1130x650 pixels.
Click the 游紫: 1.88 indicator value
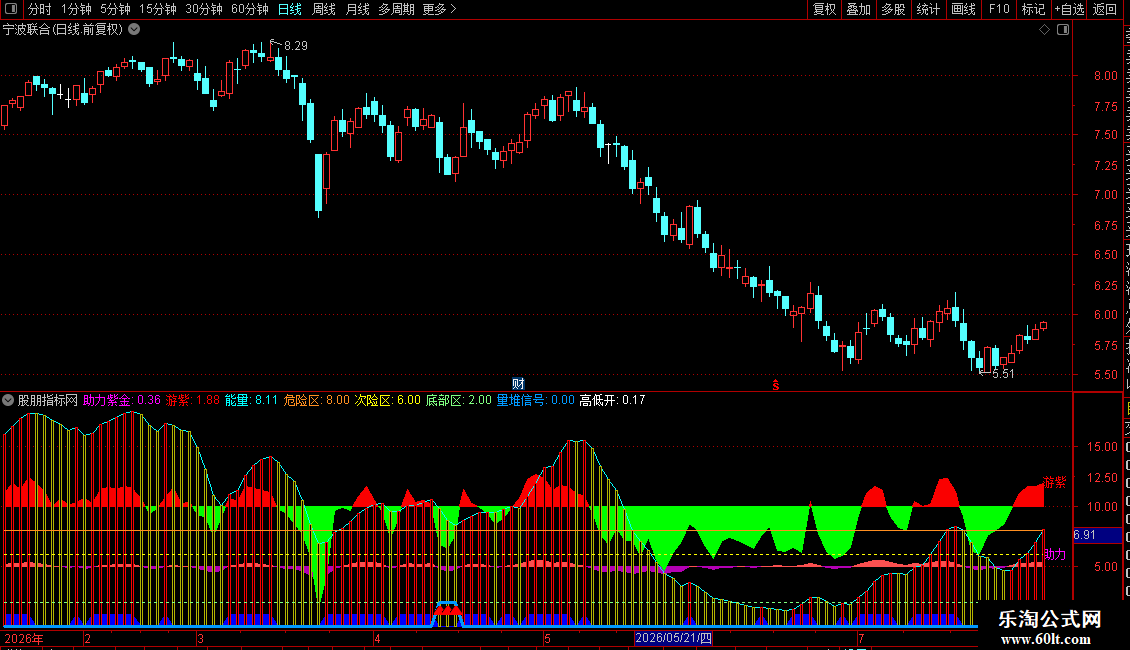[x=192, y=400]
